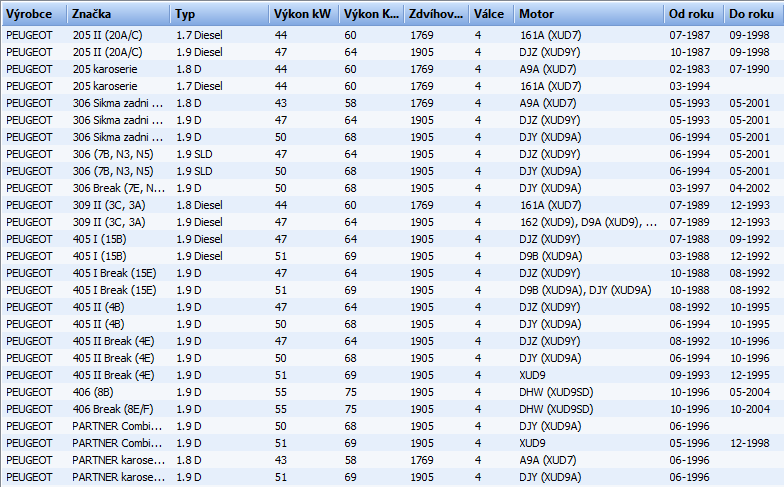Click the truncated Výkon K... column header

tap(372, 14)
